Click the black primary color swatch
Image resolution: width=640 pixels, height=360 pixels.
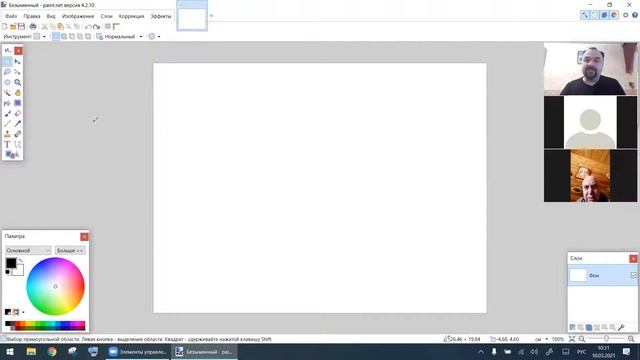tap(11, 263)
